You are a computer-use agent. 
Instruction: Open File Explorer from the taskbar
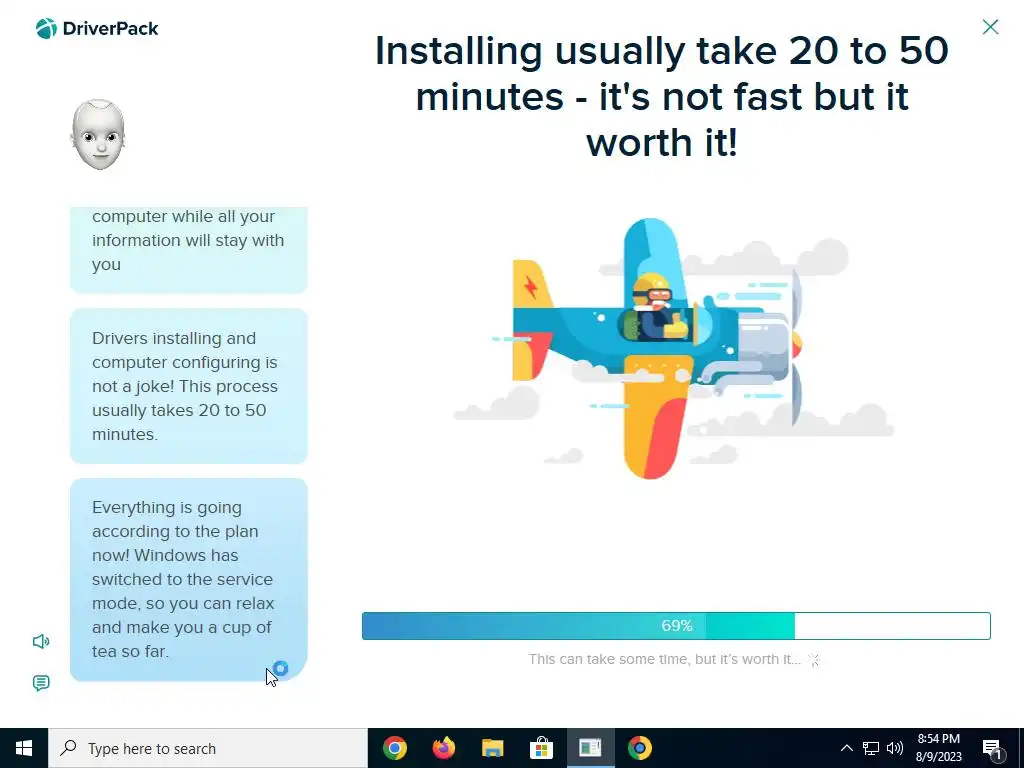pyautogui.click(x=492, y=748)
